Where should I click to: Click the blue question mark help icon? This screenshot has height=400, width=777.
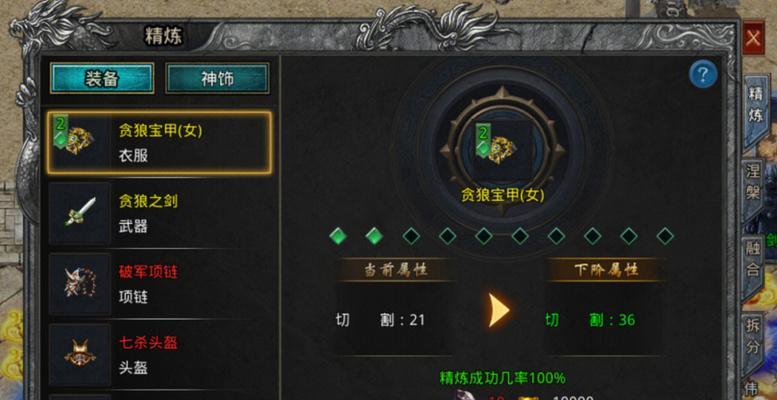click(x=703, y=74)
